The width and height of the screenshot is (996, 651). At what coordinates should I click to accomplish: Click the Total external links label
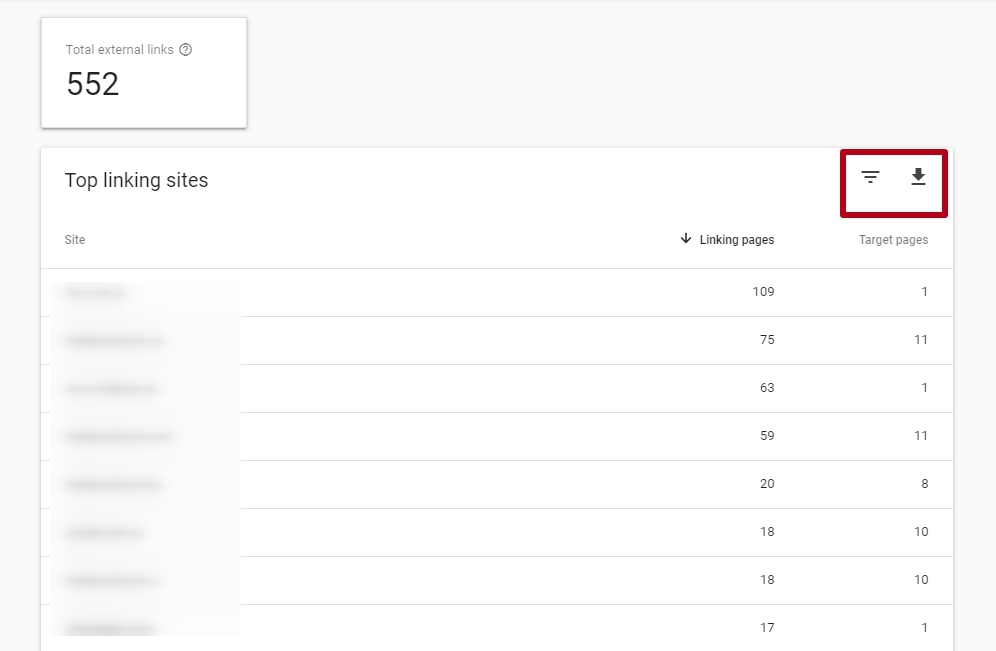[x=119, y=50]
